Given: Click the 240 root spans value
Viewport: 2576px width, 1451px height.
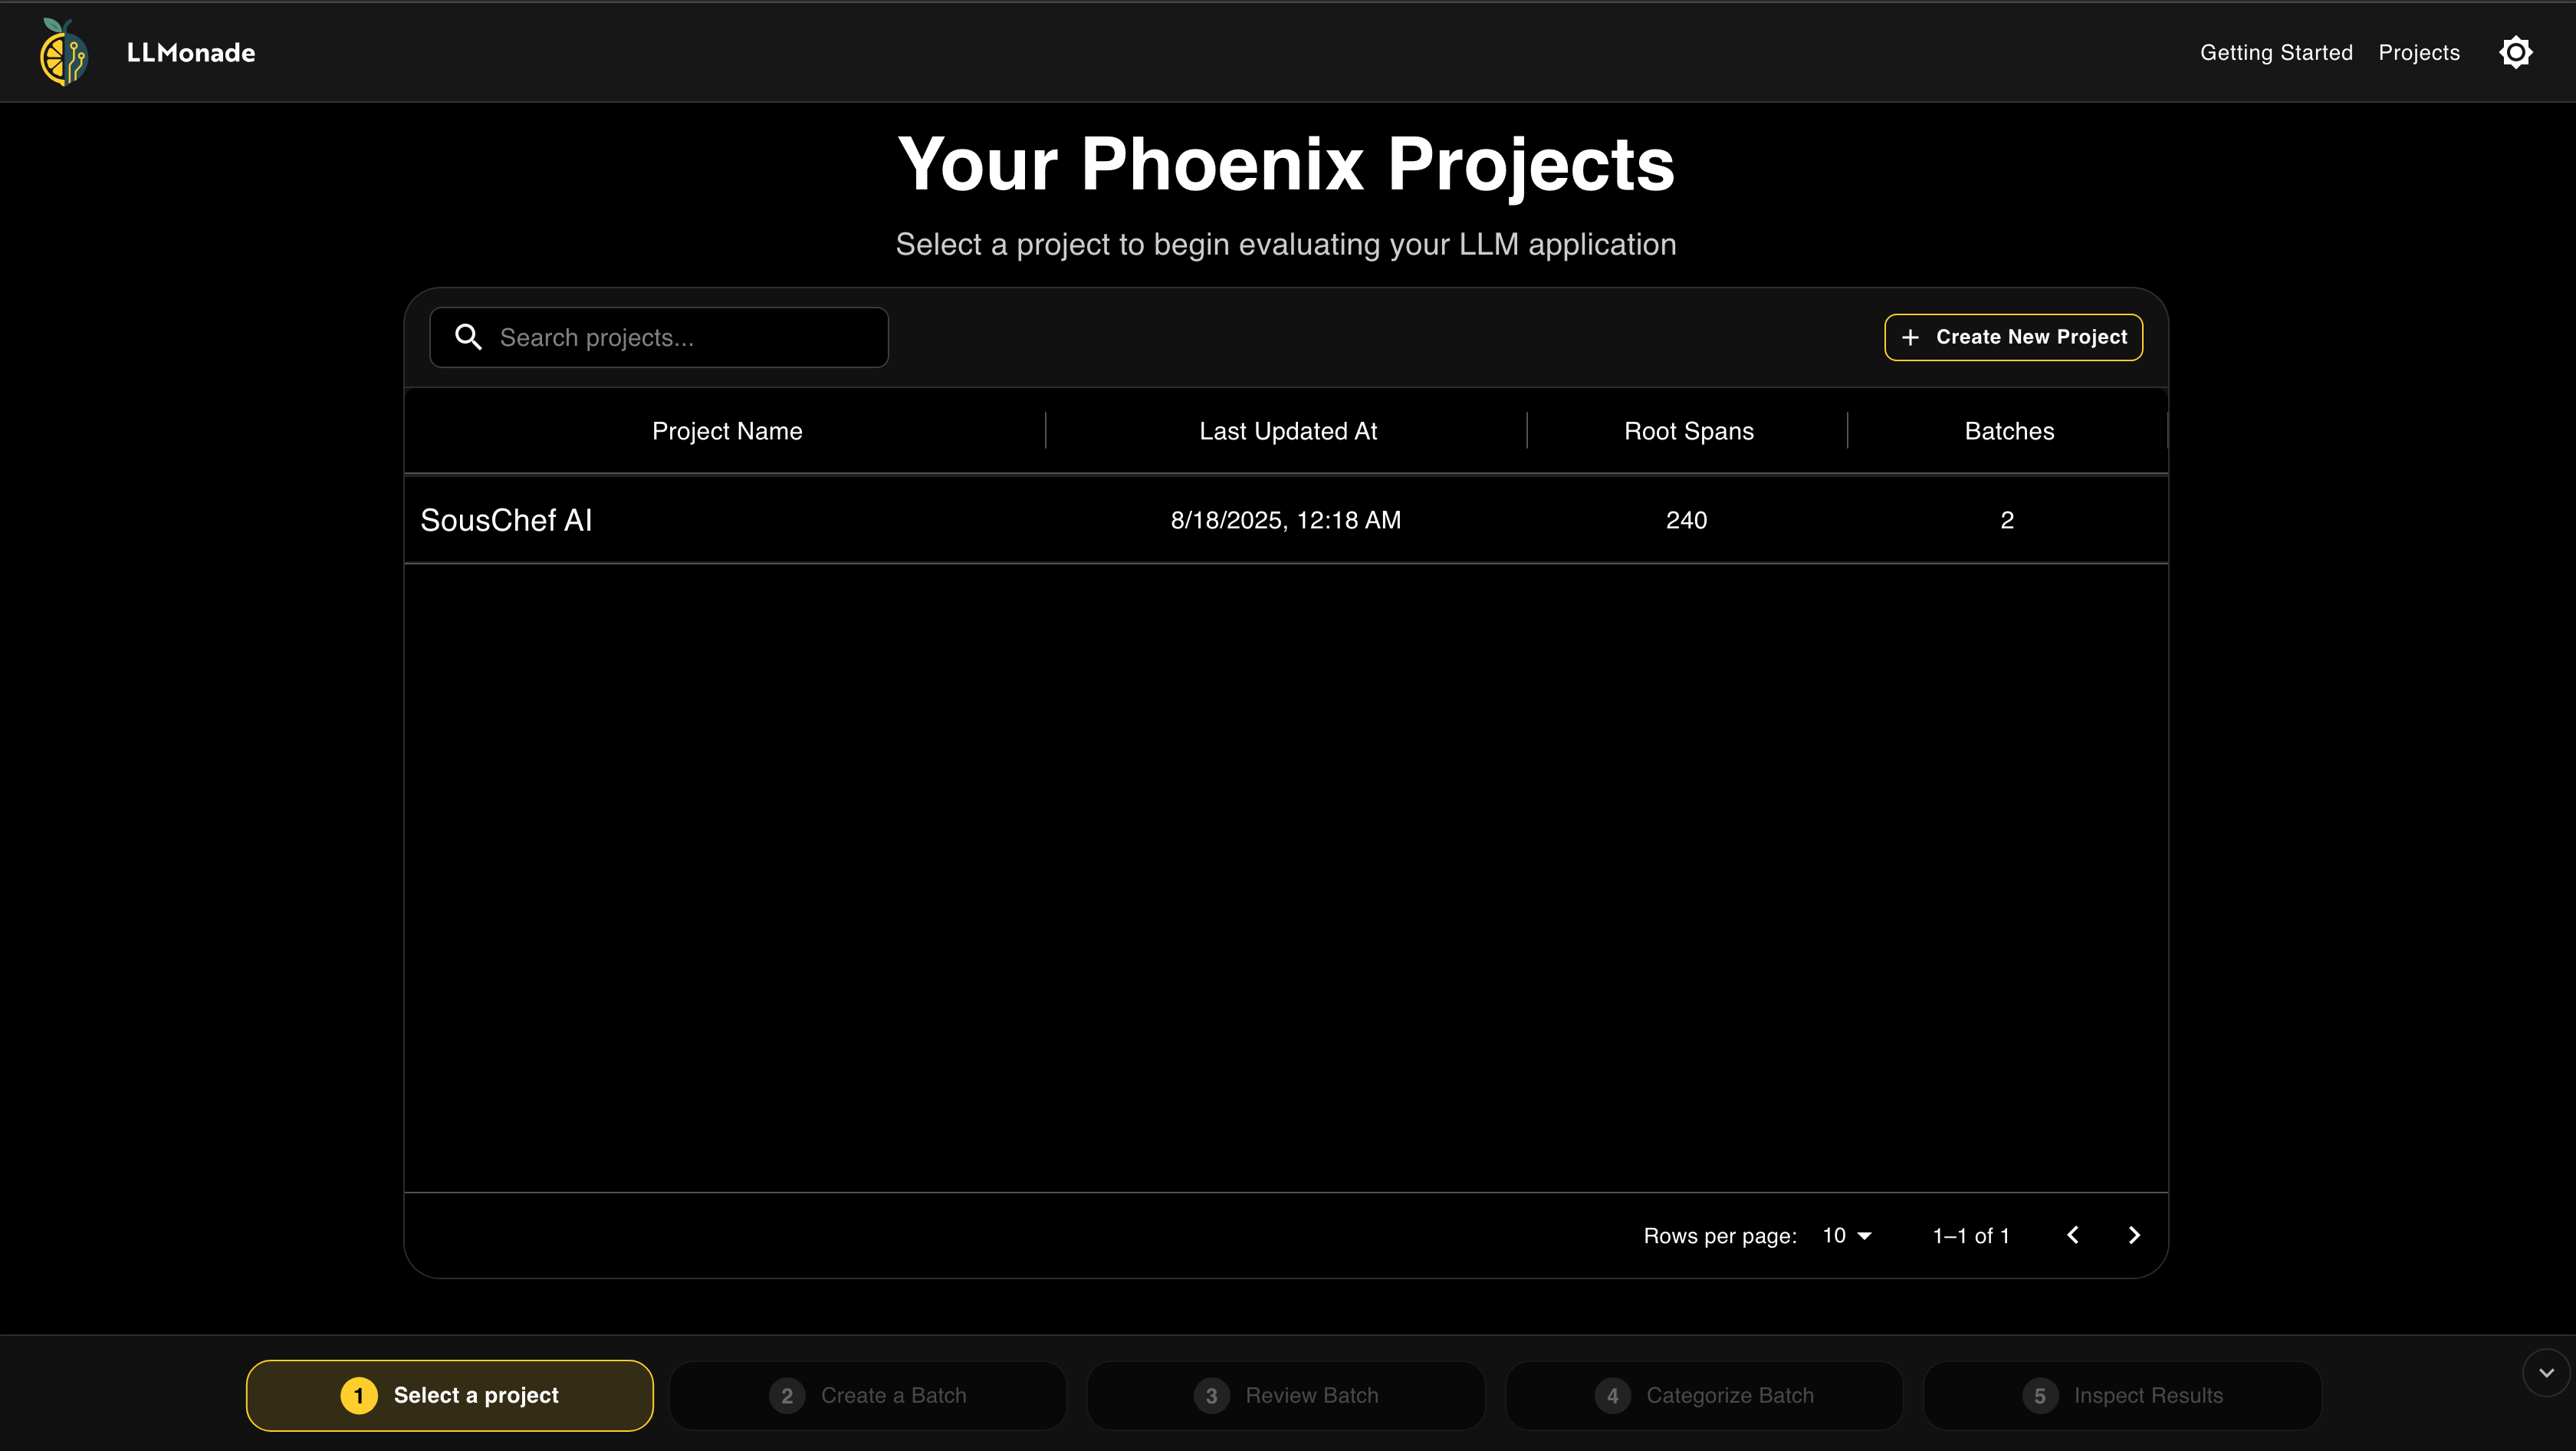Looking at the screenshot, I should 1686,520.
